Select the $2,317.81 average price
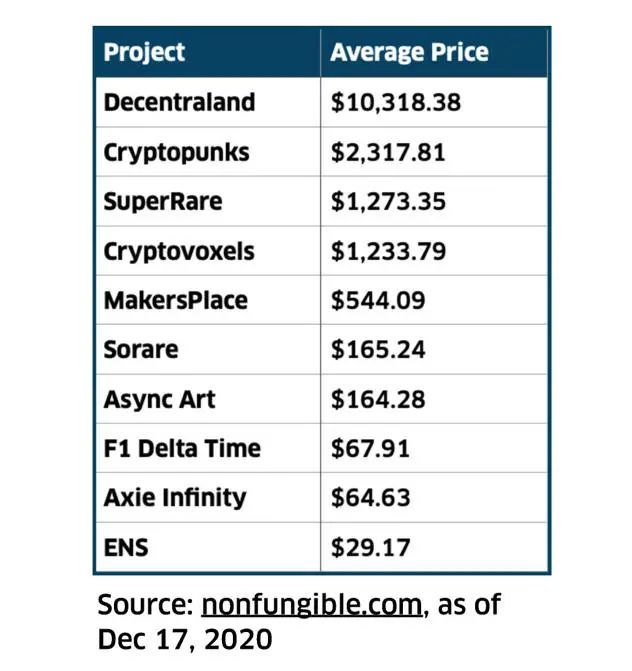632x671 pixels. (388, 153)
